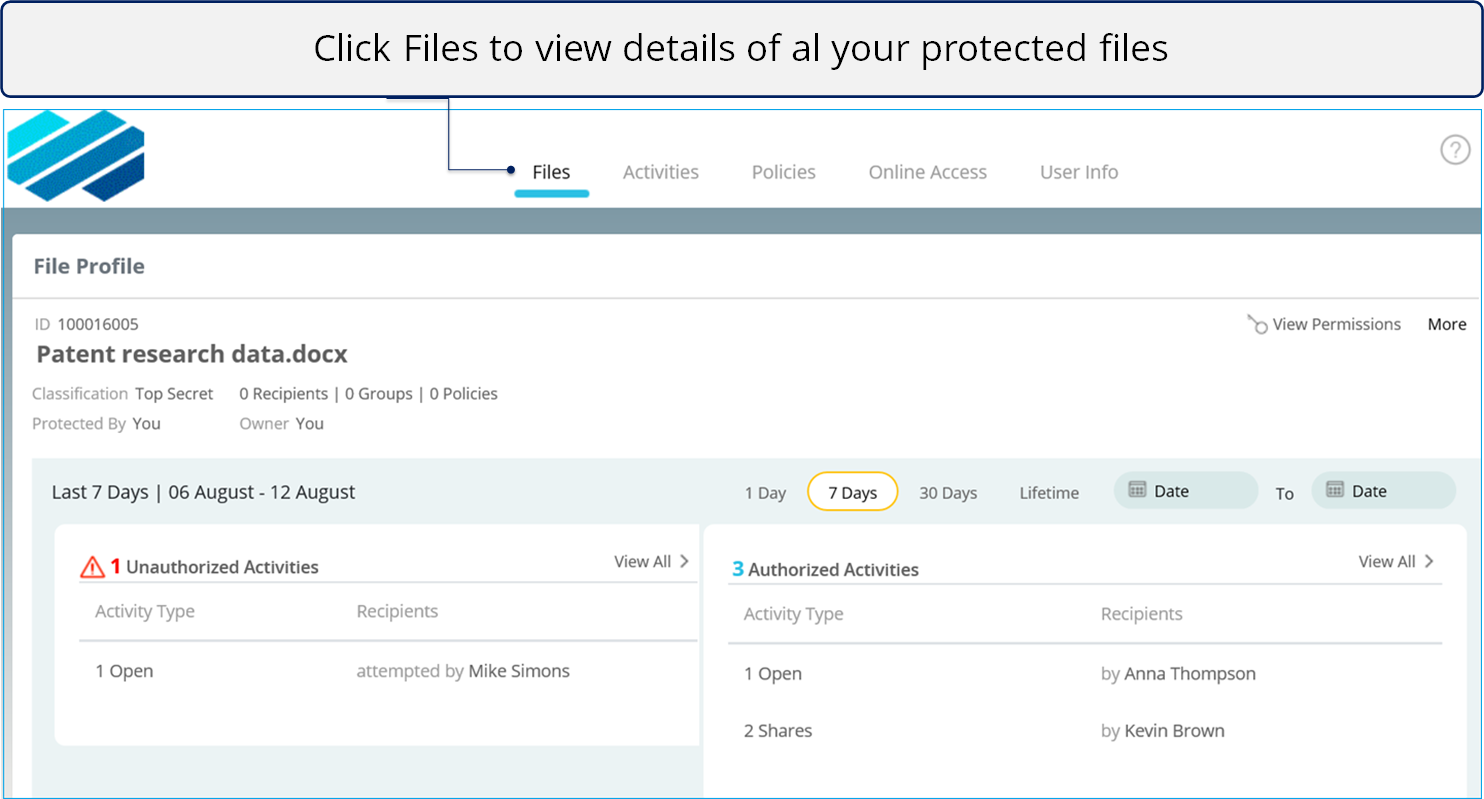Switch to the Files tab
Screen dimensions: 1484x799
pos(551,172)
